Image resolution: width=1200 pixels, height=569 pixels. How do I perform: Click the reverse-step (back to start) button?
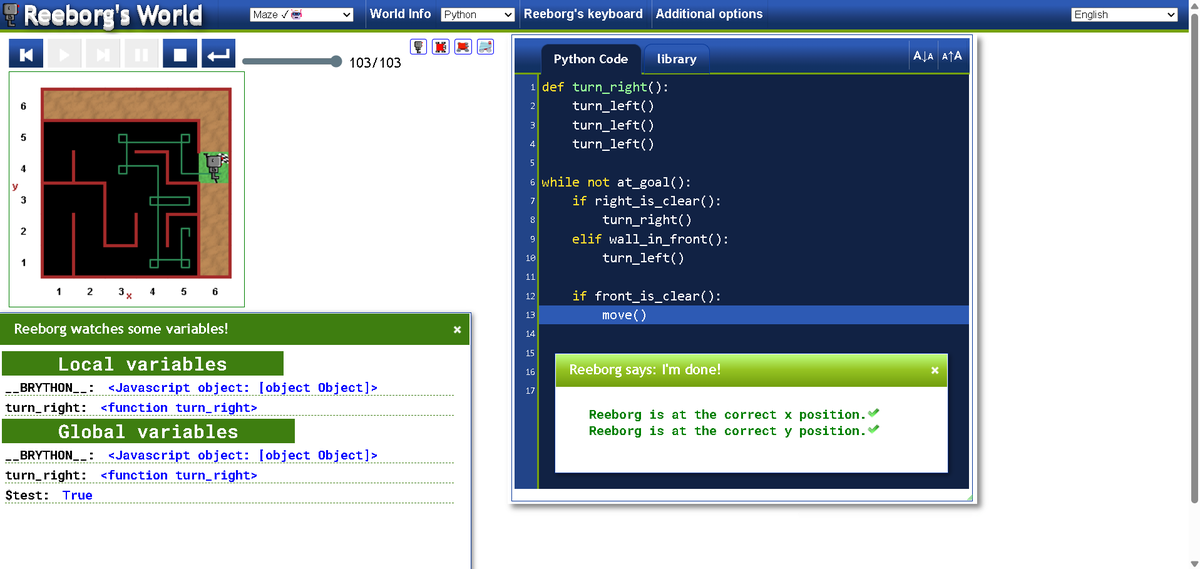tap(24, 55)
